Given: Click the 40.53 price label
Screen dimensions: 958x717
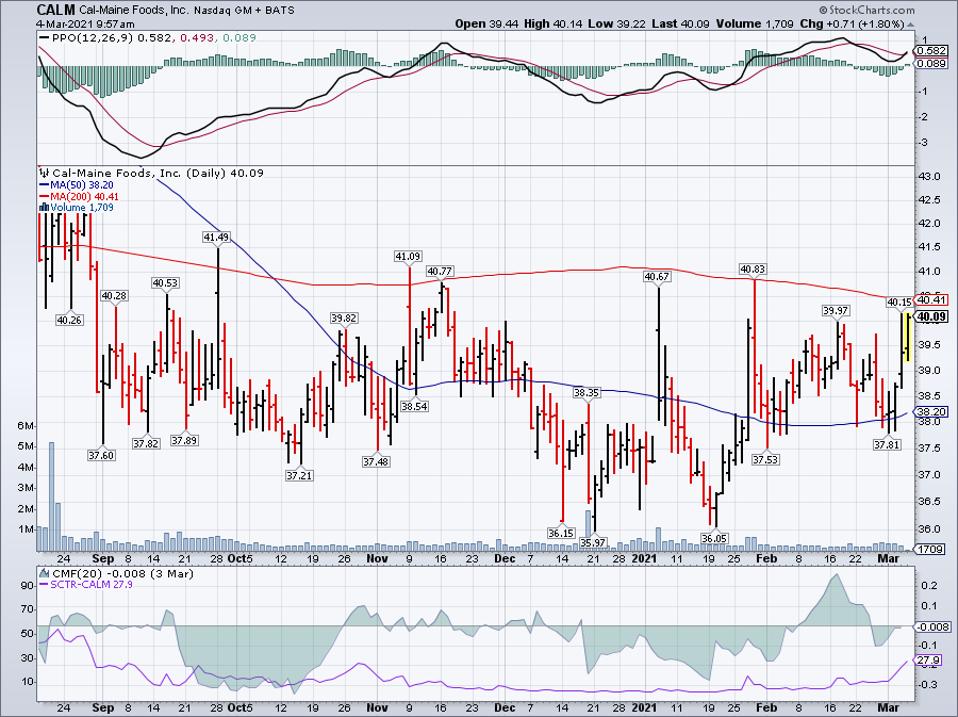Looking at the screenshot, I should [x=166, y=283].
